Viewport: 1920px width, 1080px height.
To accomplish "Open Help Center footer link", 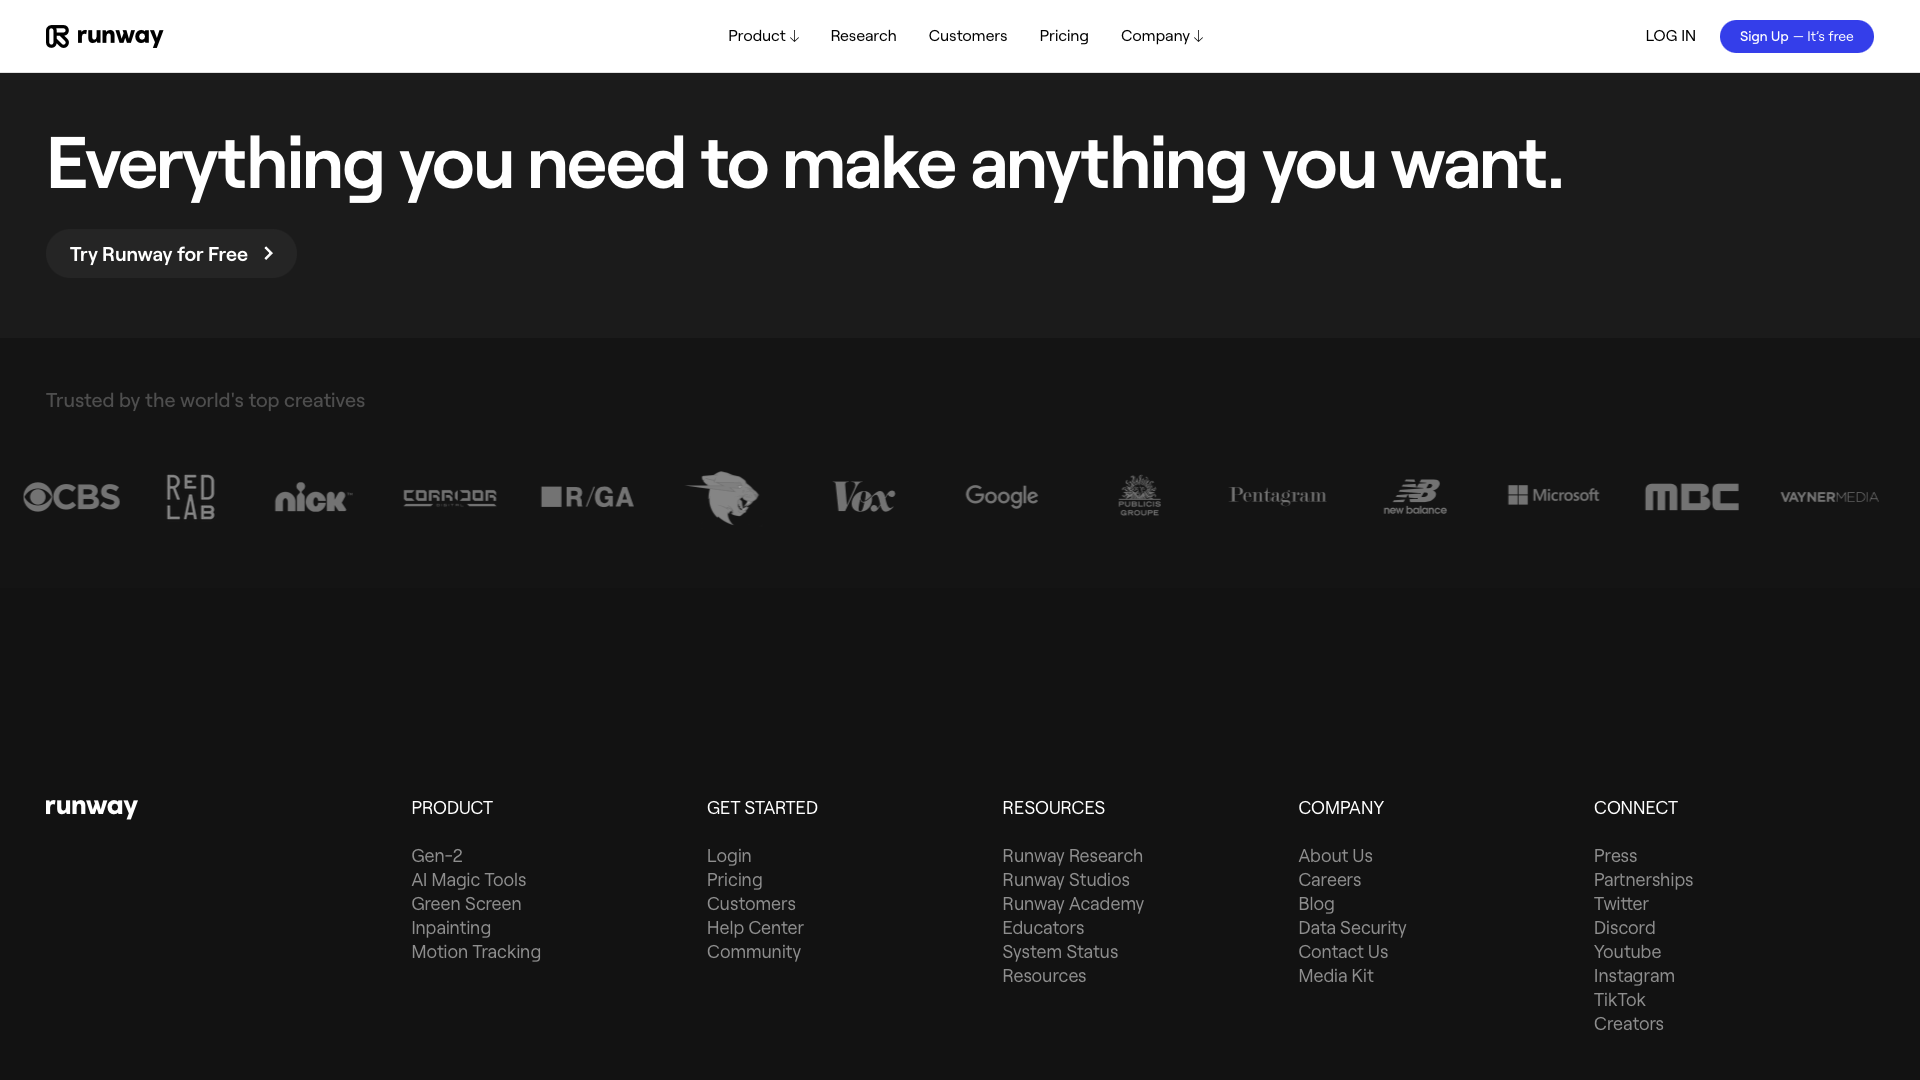I will (755, 928).
